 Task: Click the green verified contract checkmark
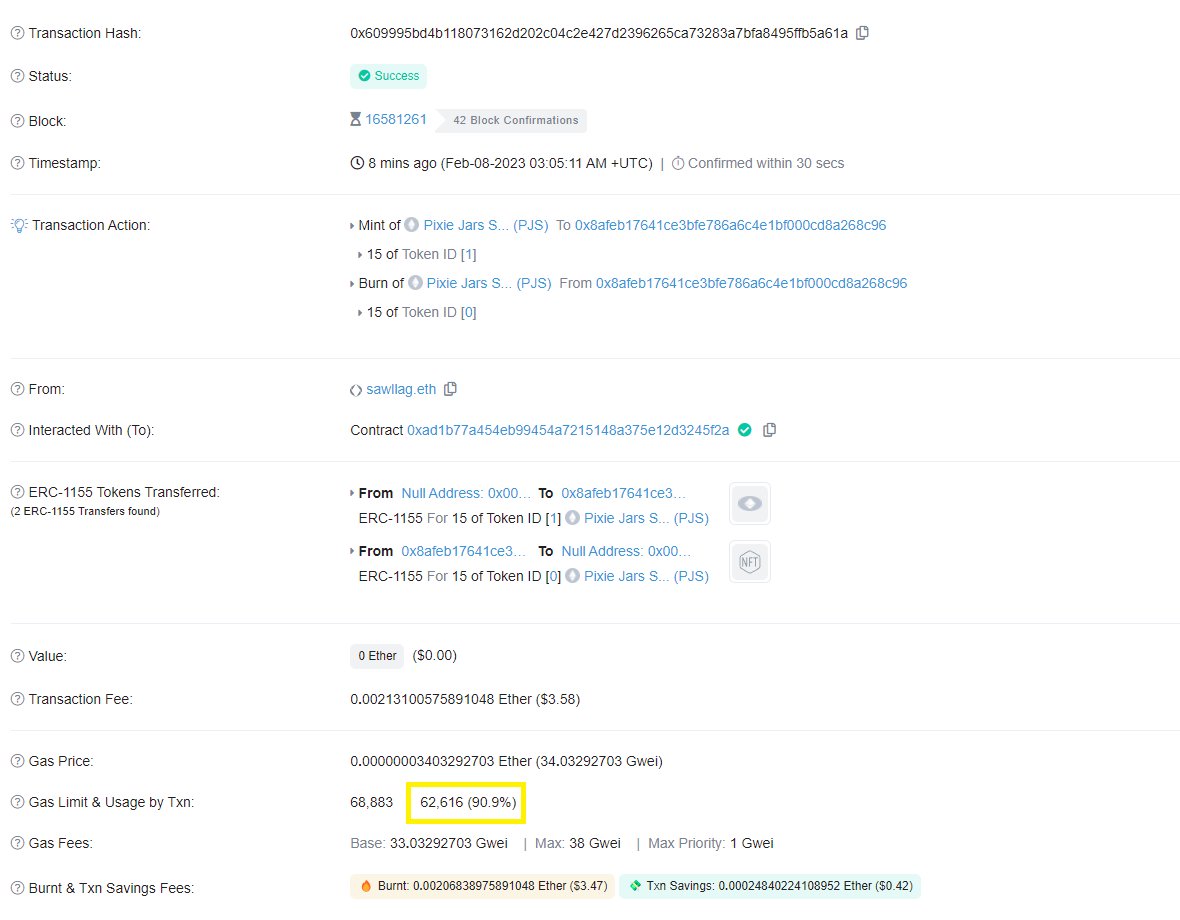click(x=744, y=430)
